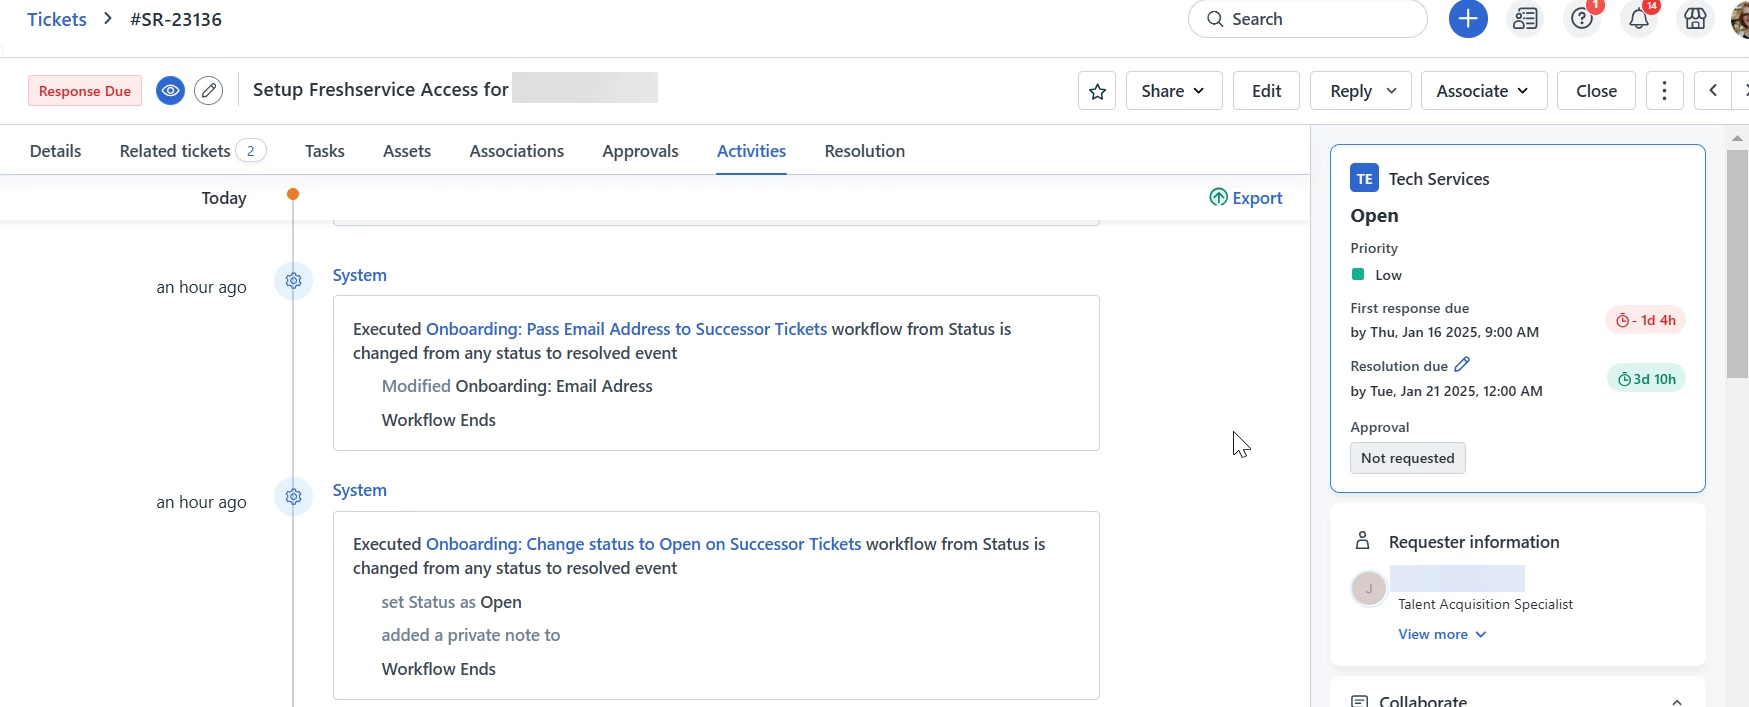Open the Assets tab
The height and width of the screenshot is (707, 1749).
tap(407, 151)
